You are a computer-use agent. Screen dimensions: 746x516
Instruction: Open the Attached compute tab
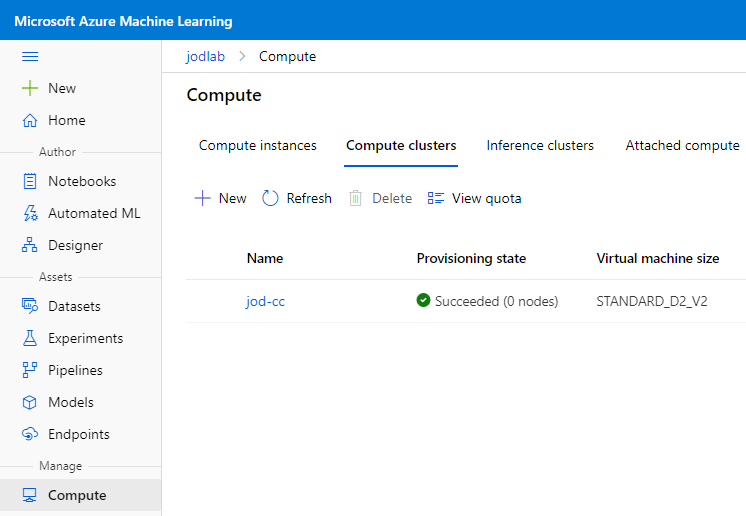(x=682, y=146)
